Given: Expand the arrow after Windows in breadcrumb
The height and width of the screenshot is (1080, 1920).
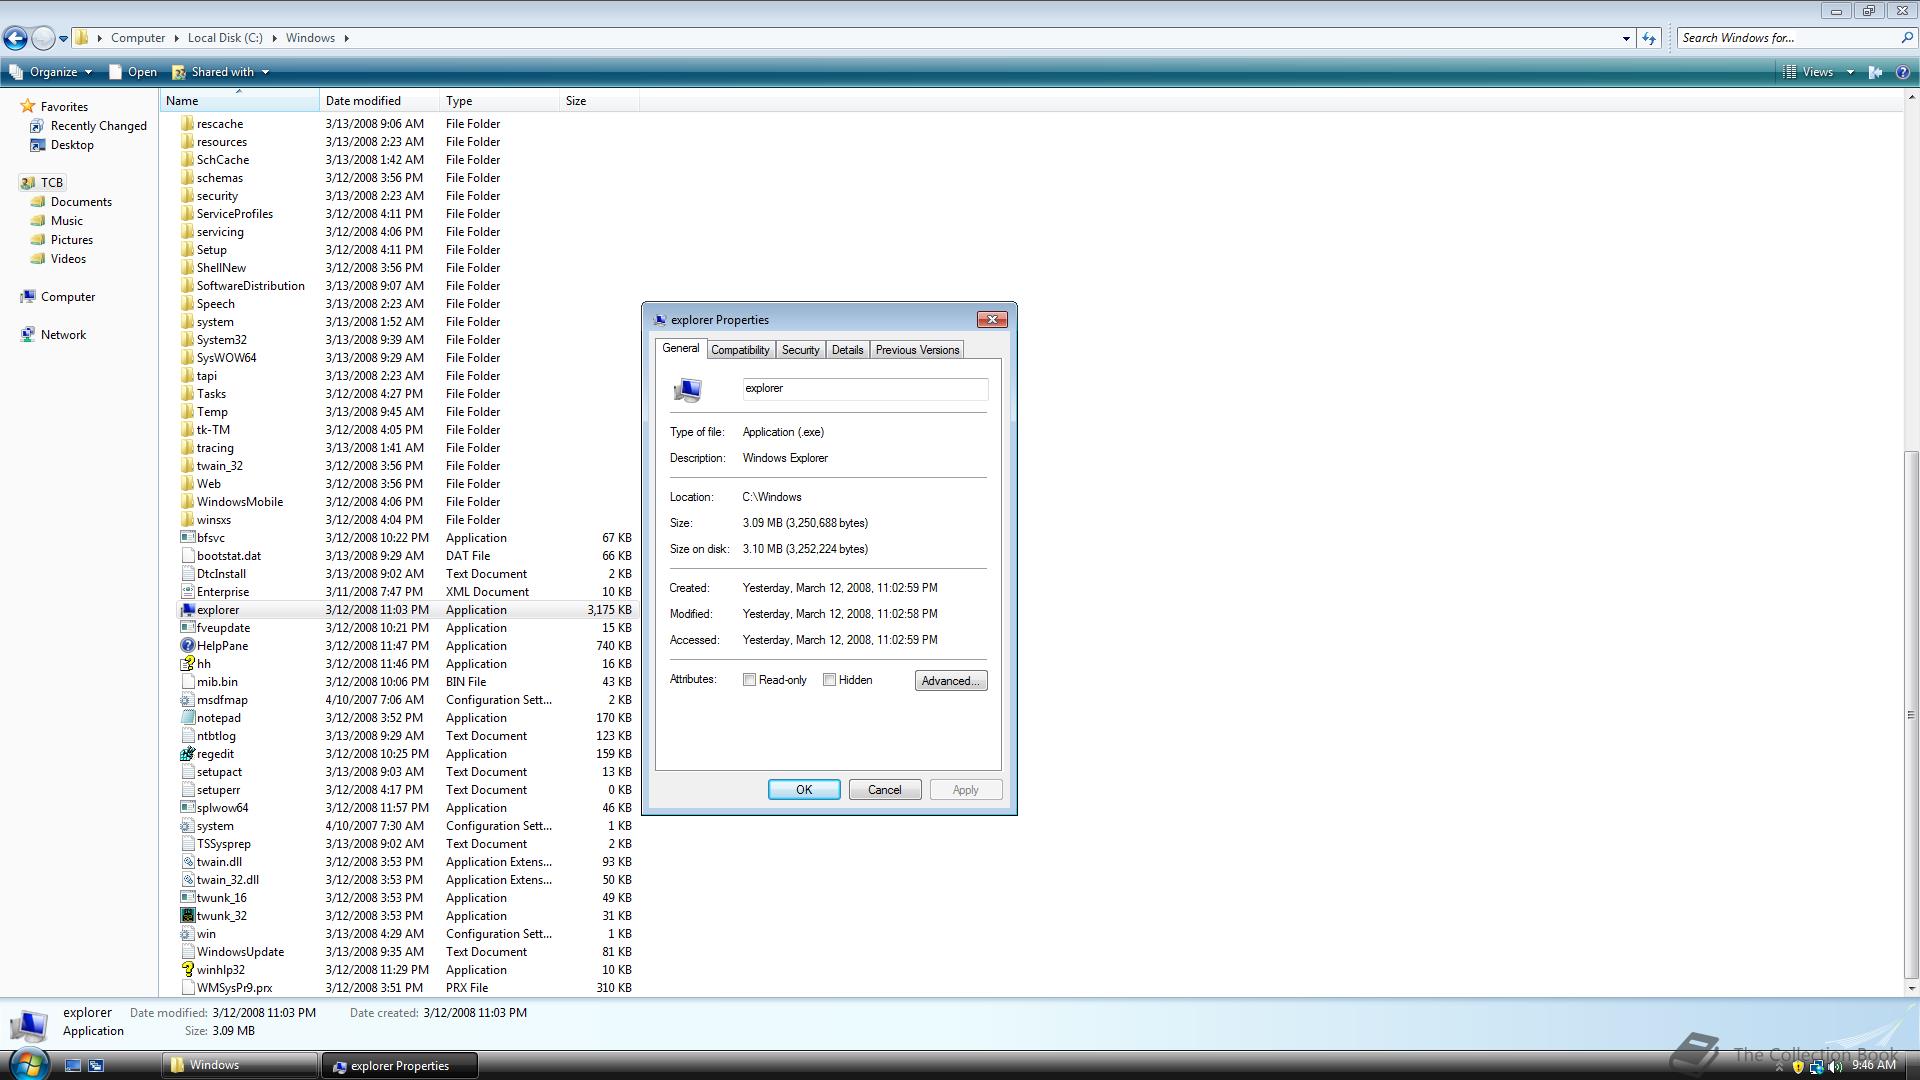Looking at the screenshot, I should click(x=347, y=38).
